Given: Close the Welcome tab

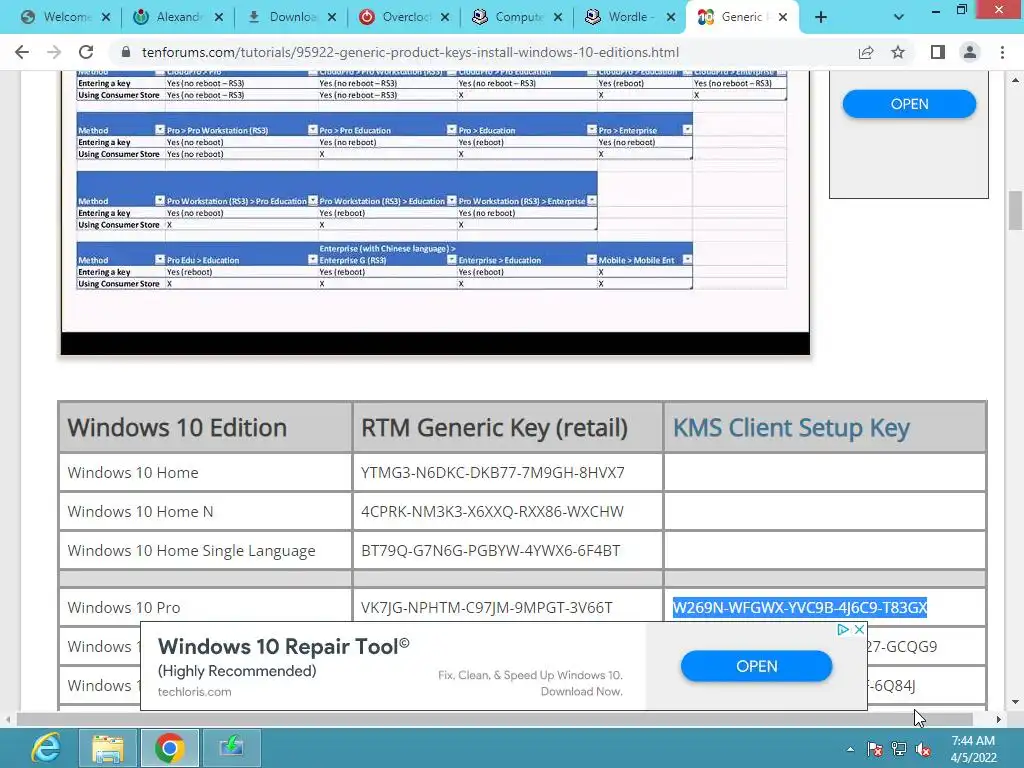Looking at the screenshot, I should tap(106, 18).
